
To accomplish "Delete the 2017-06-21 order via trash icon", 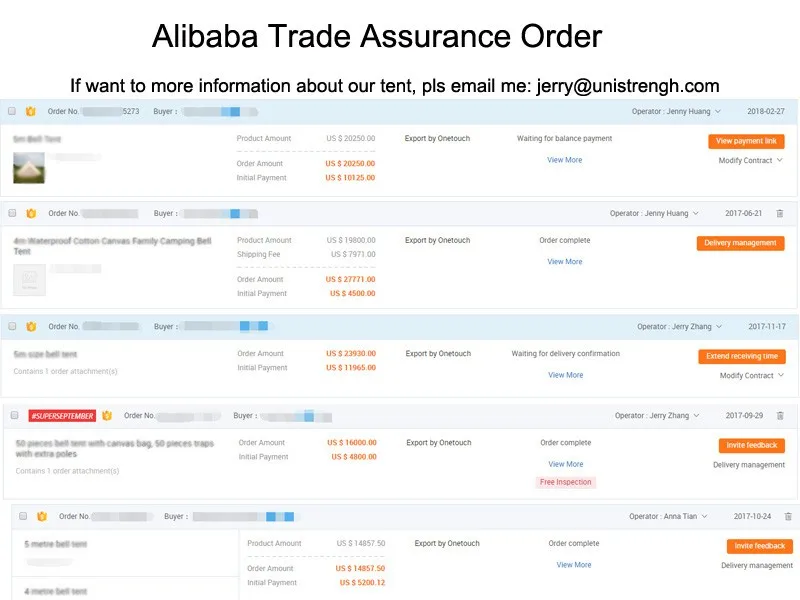I will point(780,213).
